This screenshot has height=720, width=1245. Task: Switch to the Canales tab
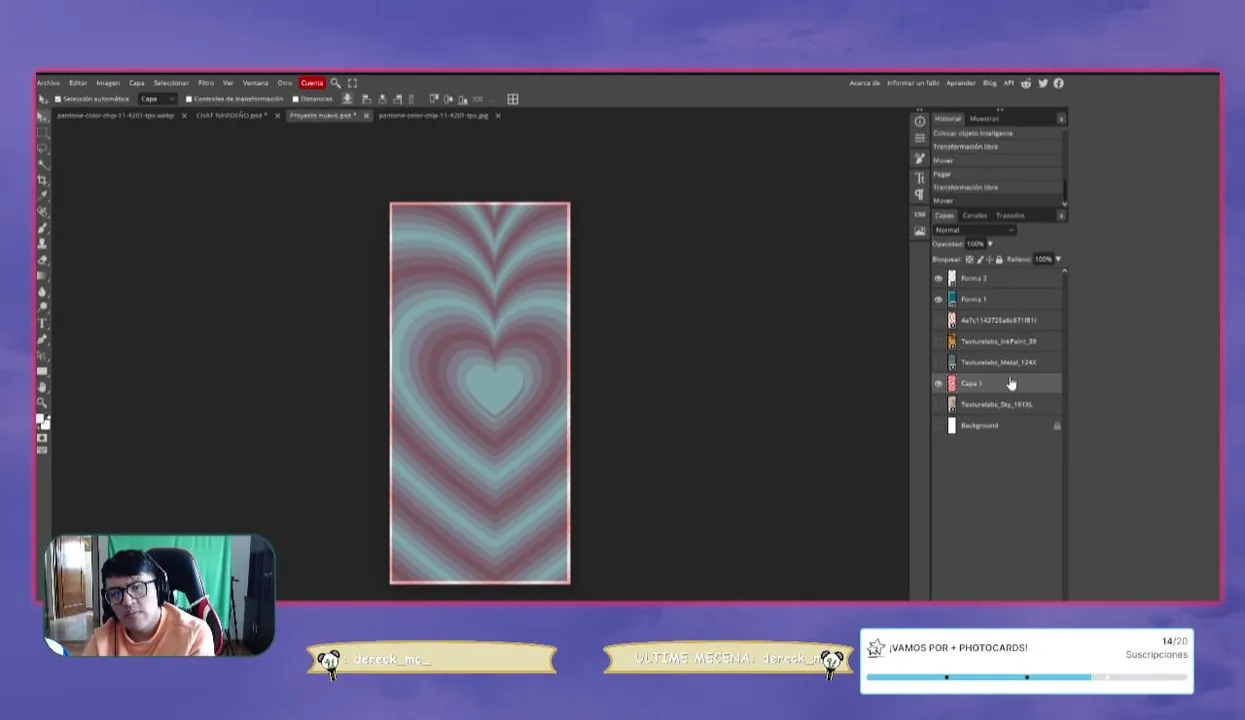[x=974, y=215]
